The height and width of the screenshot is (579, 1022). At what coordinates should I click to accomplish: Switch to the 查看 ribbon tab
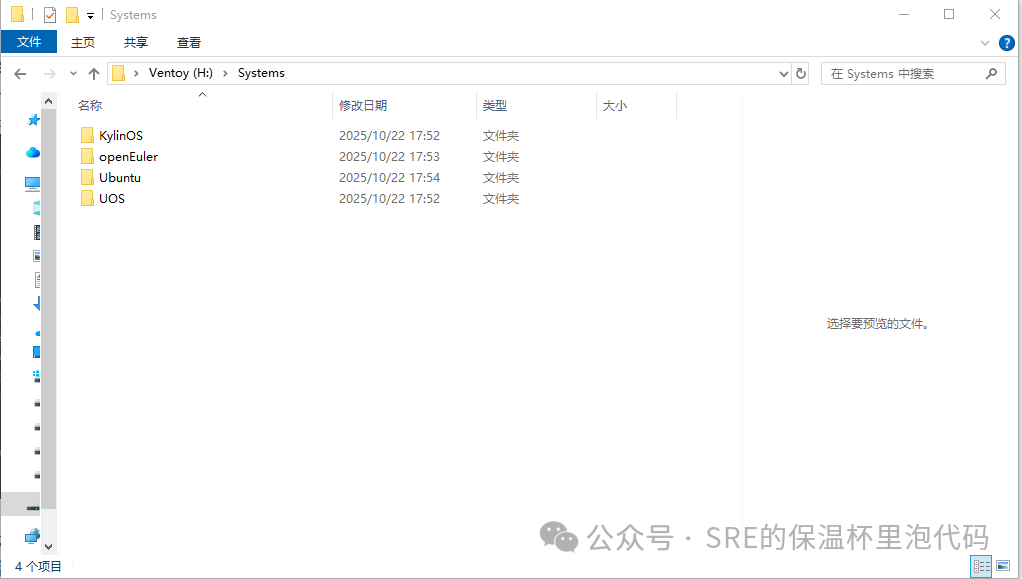tap(189, 42)
